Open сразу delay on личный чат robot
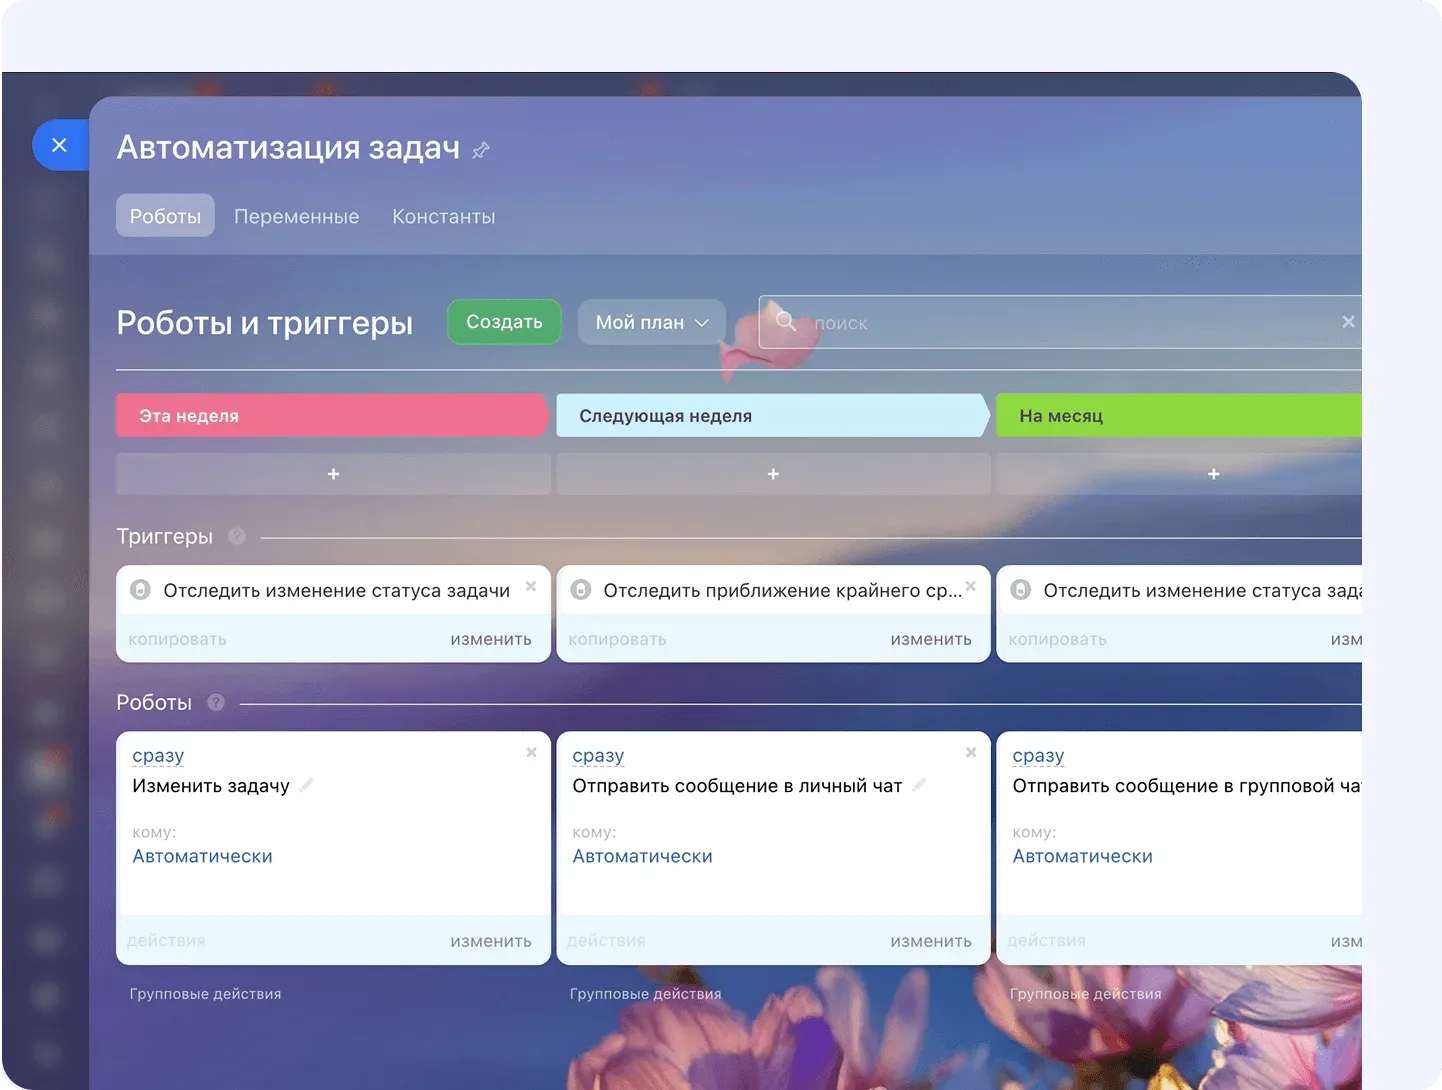The image size is (1442, 1090). coord(598,756)
